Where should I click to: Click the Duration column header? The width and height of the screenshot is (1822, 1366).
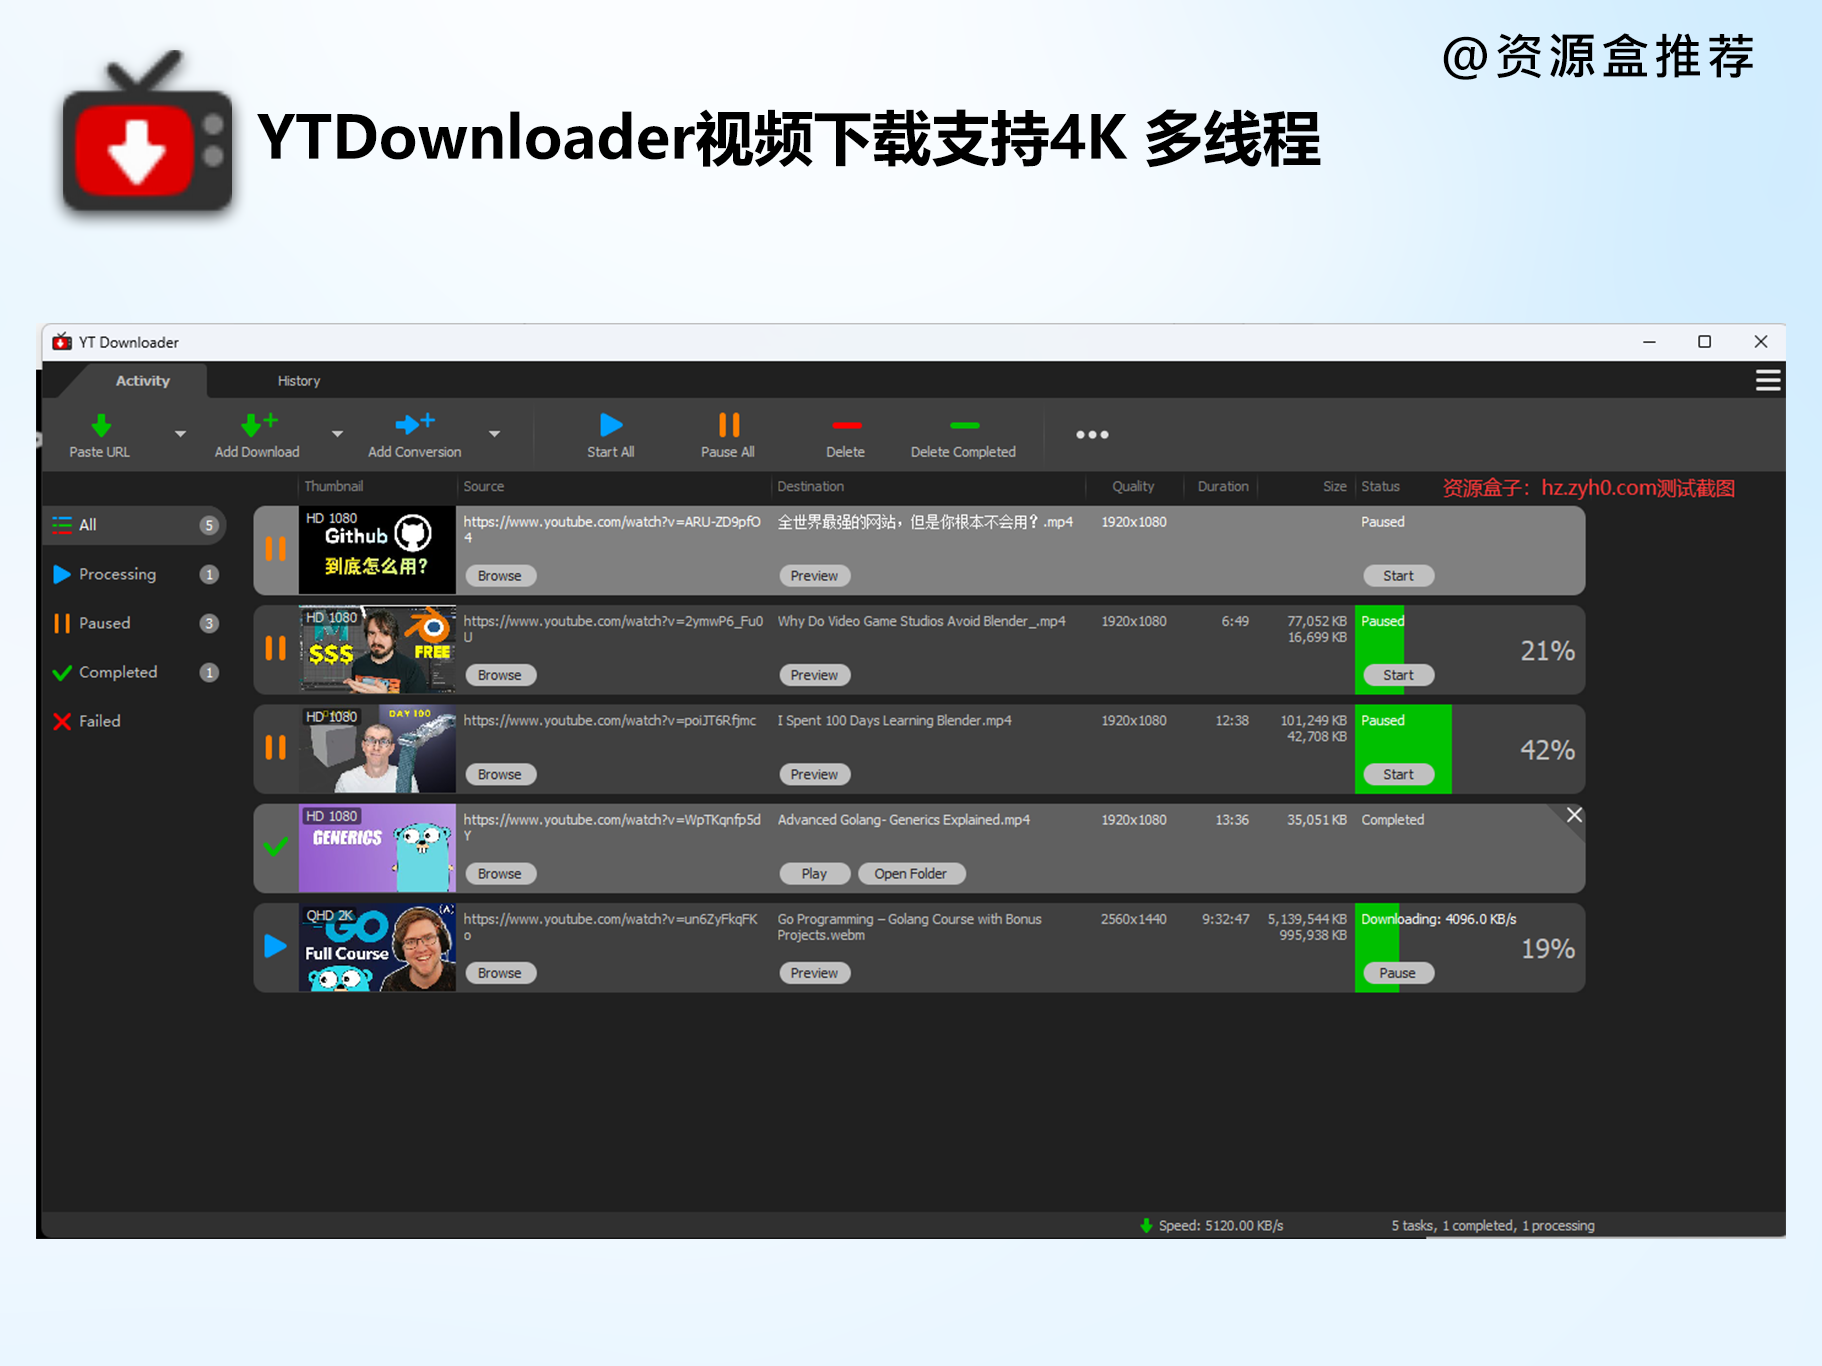(1223, 487)
